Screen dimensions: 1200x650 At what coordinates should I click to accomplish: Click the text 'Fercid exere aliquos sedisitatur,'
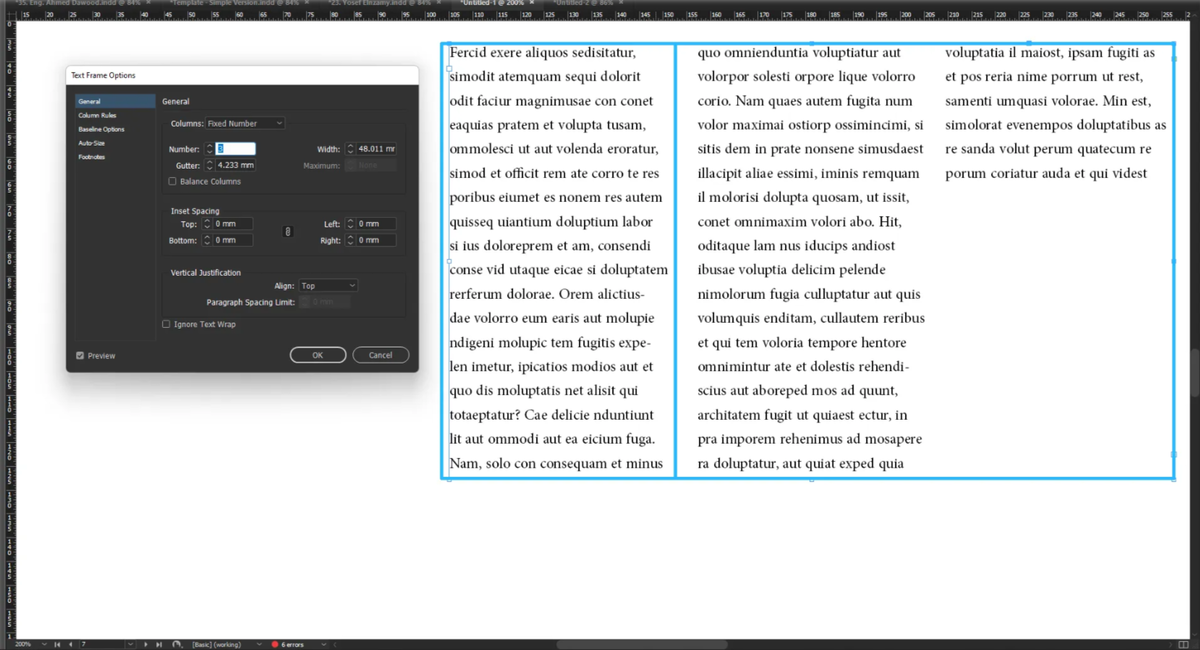point(543,52)
